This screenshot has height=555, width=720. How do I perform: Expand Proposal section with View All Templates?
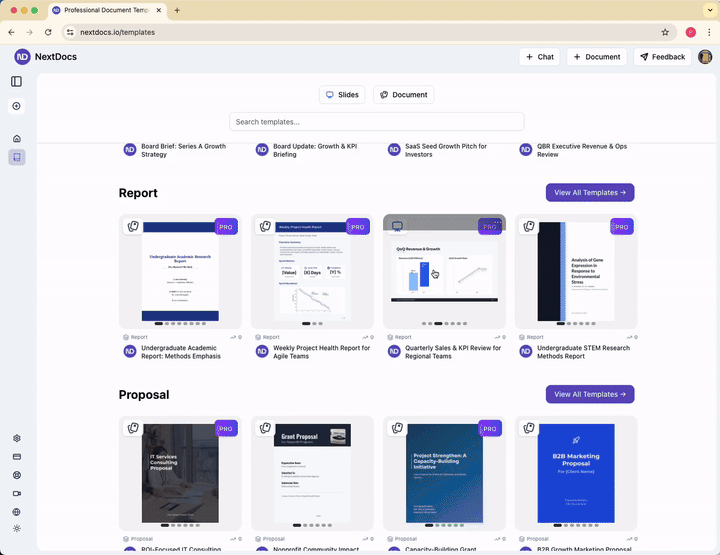coord(589,394)
